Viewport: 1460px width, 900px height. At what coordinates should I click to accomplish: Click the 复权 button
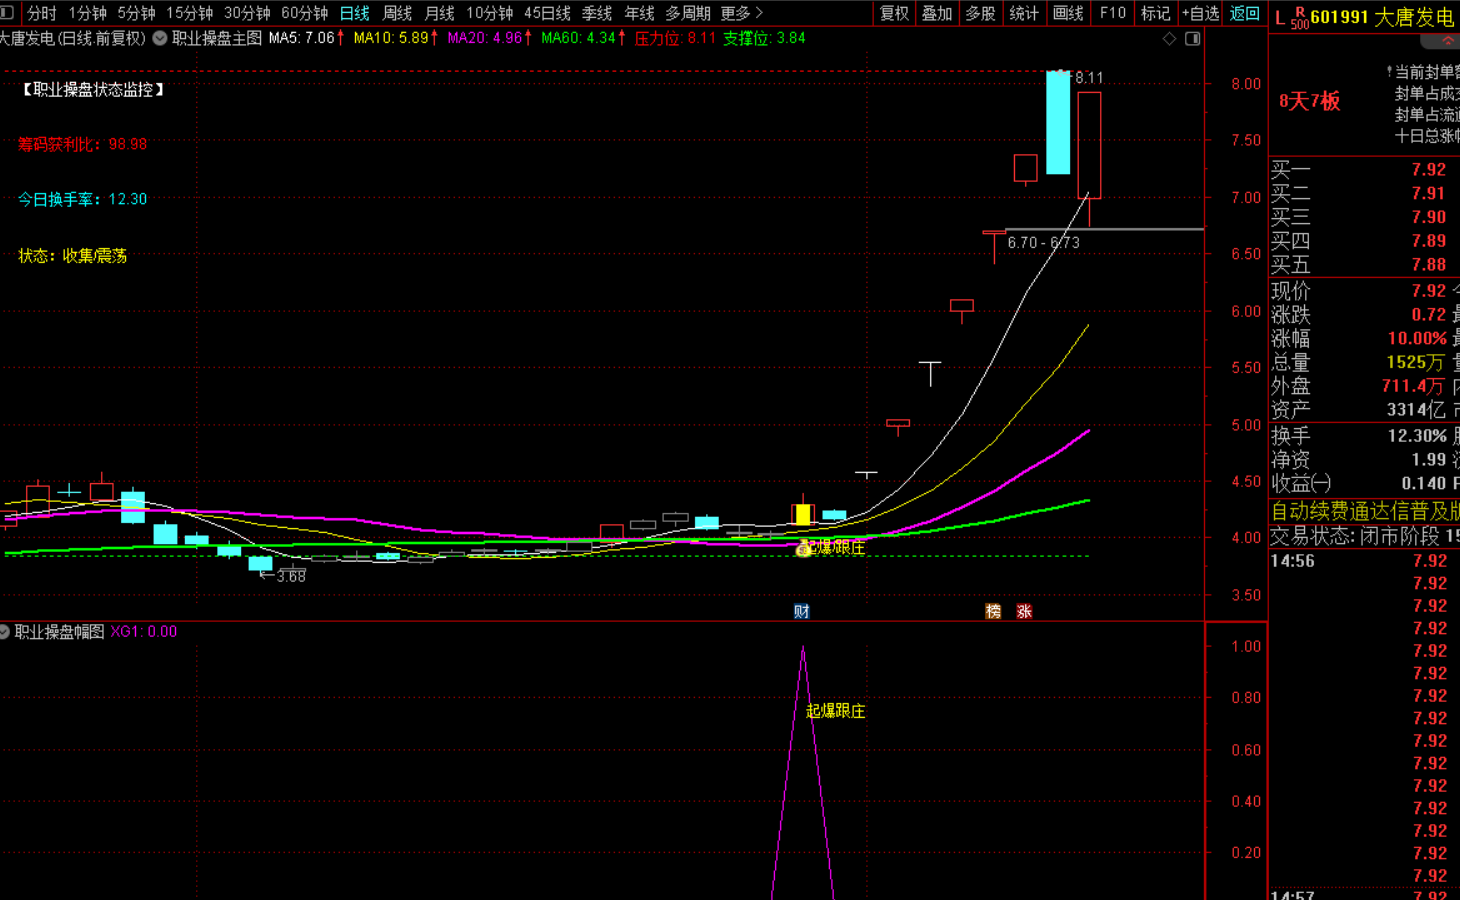[x=894, y=13]
